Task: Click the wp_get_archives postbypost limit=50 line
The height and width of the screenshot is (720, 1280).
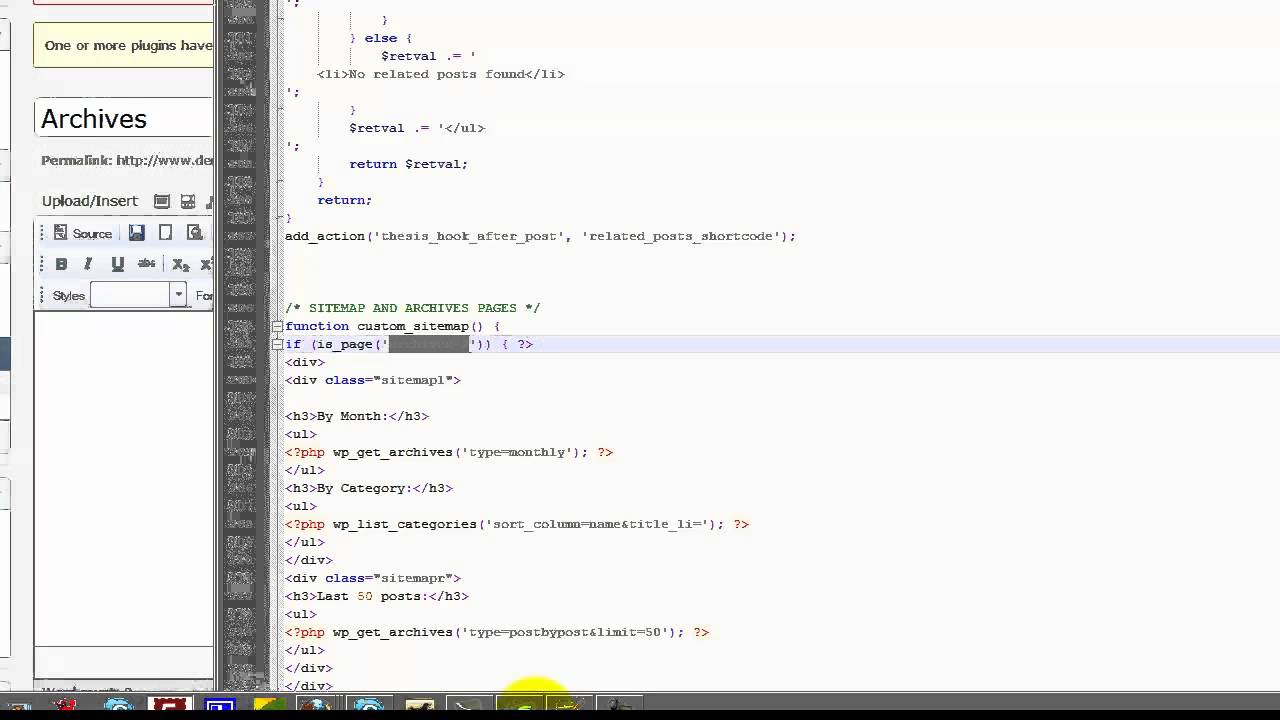Action: pyautogui.click(x=497, y=632)
